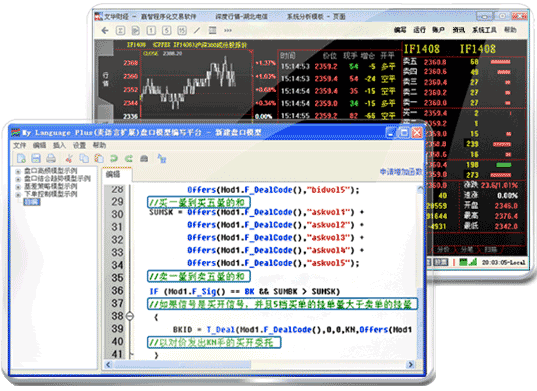Click the paste clipboard icon
This screenshot has height=391, width=537.
click(99, 158)
